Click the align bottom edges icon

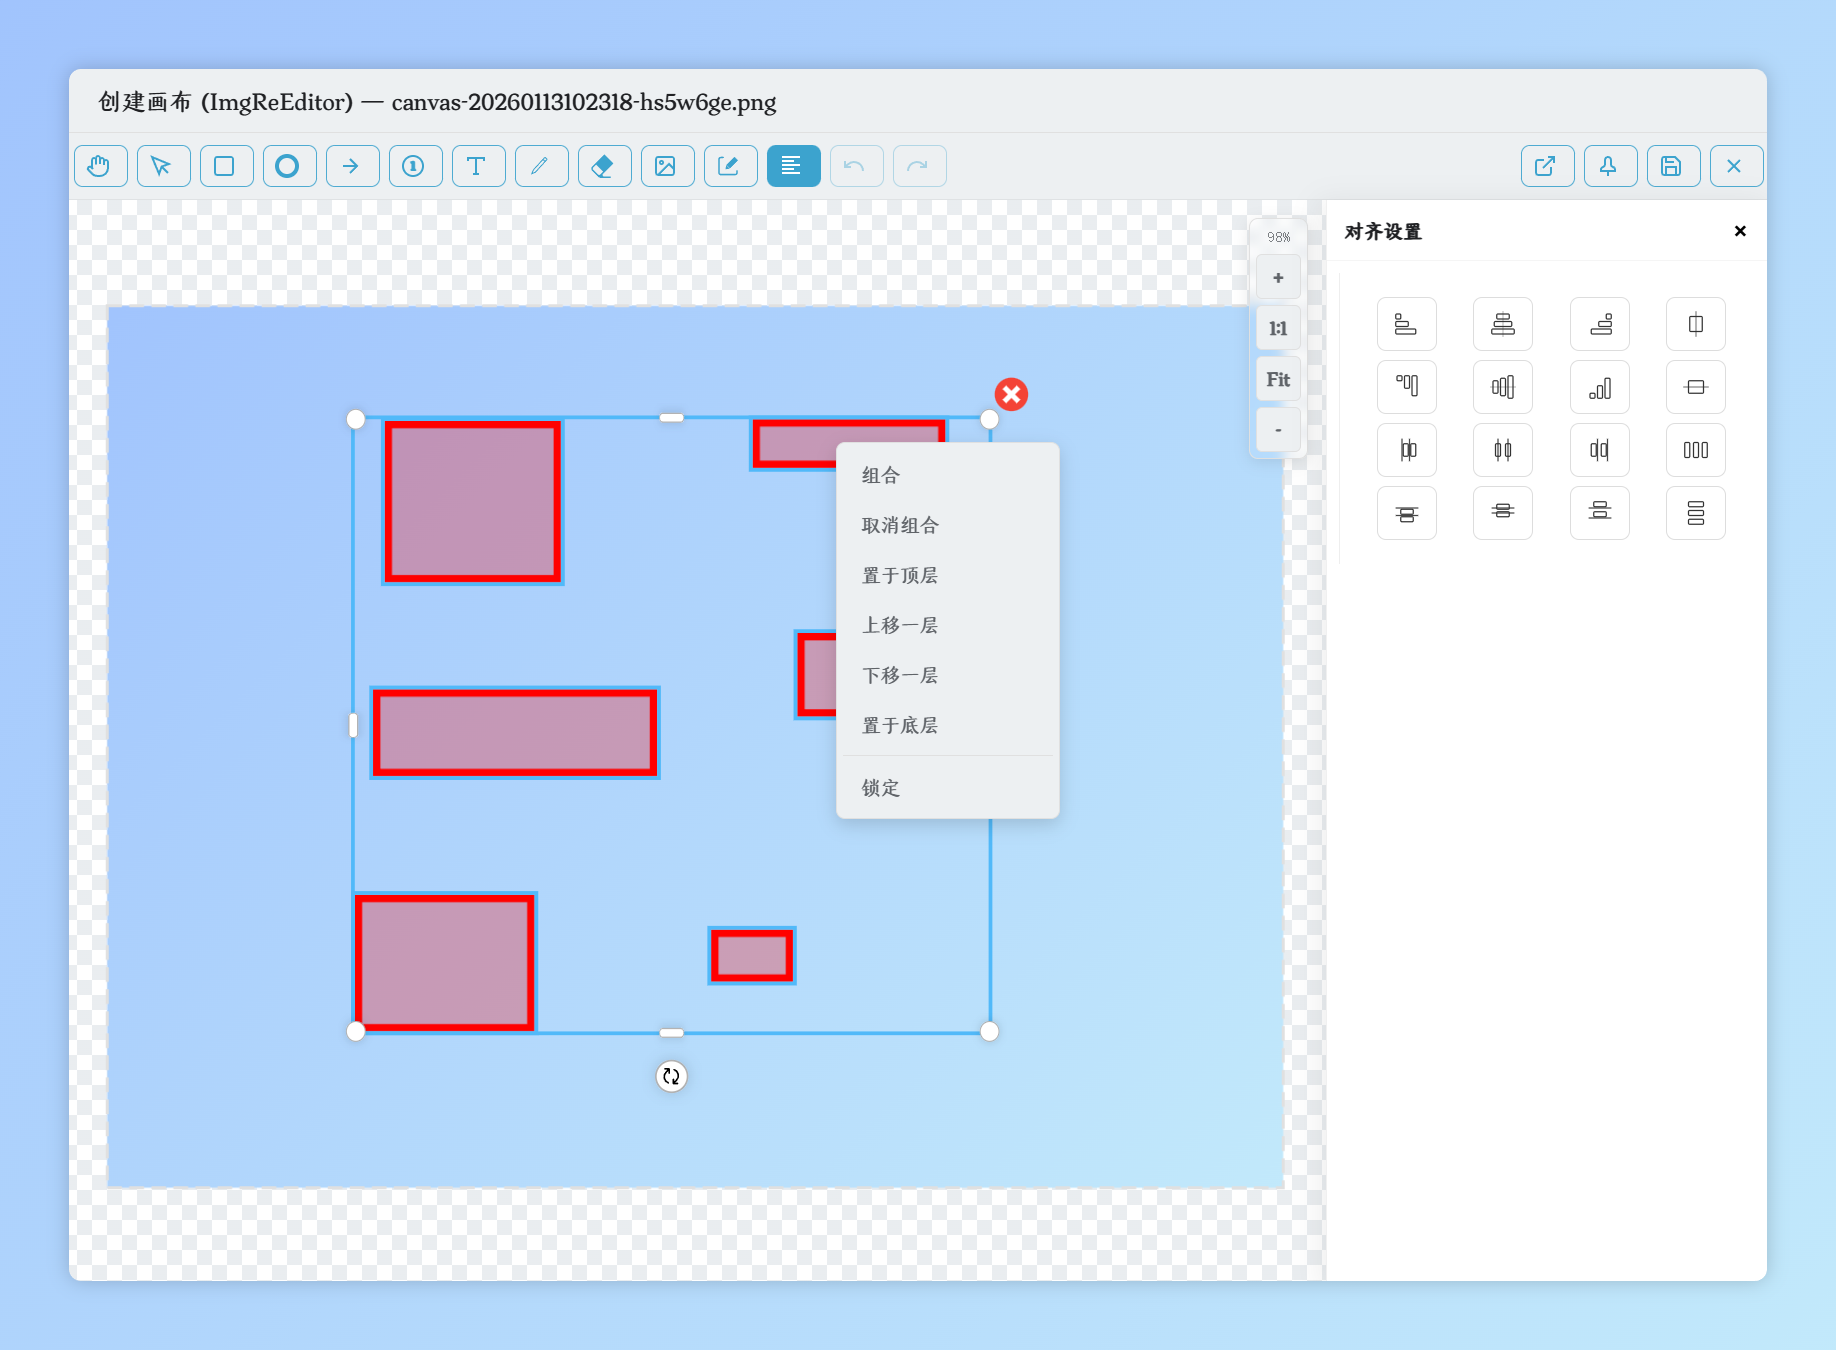point(1600,387)
